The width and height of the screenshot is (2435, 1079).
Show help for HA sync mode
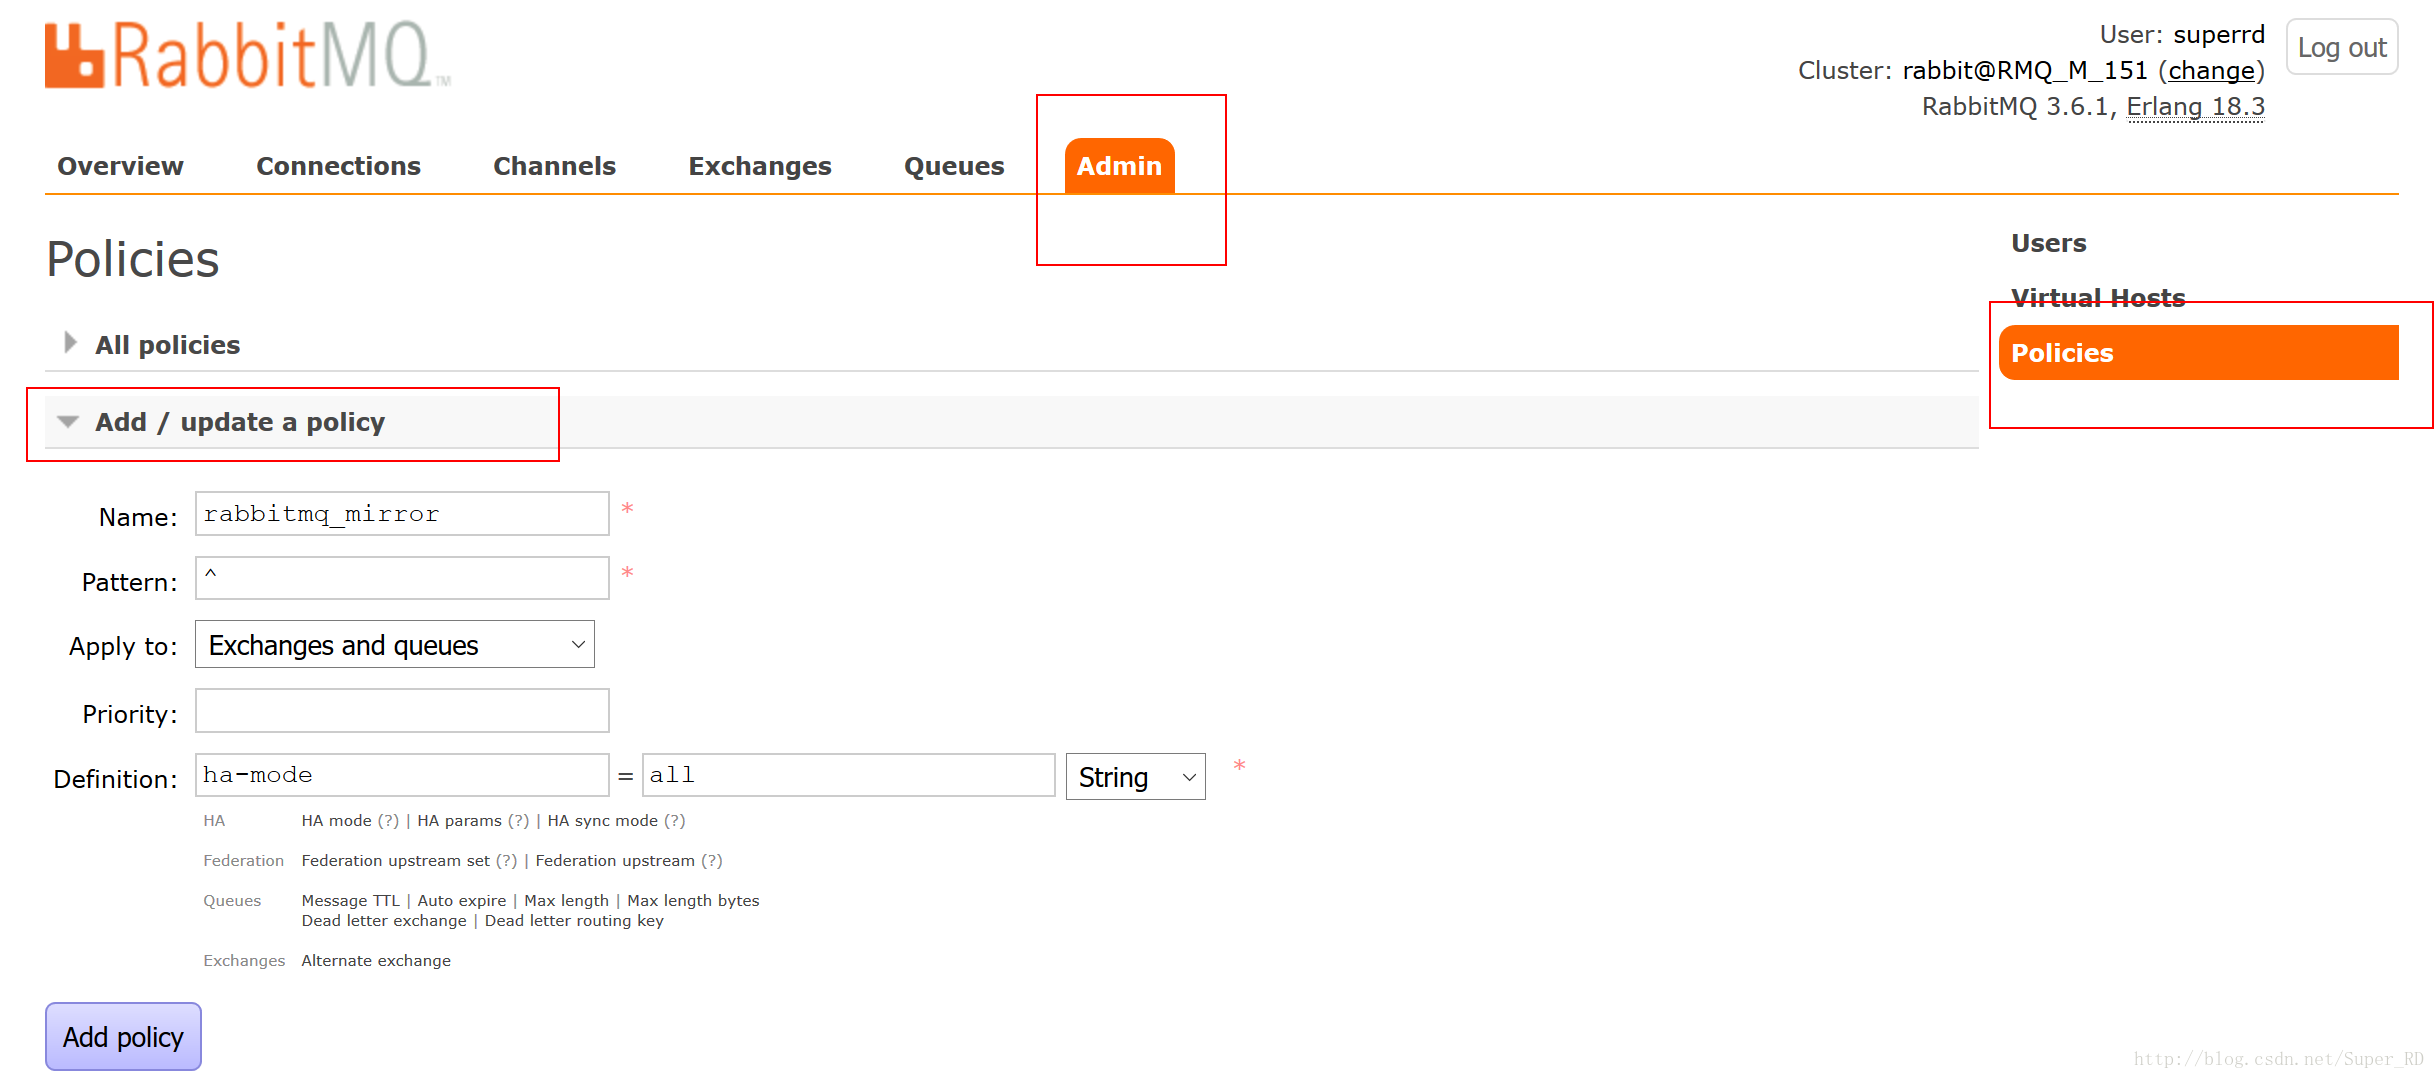[x=675, y=821]
